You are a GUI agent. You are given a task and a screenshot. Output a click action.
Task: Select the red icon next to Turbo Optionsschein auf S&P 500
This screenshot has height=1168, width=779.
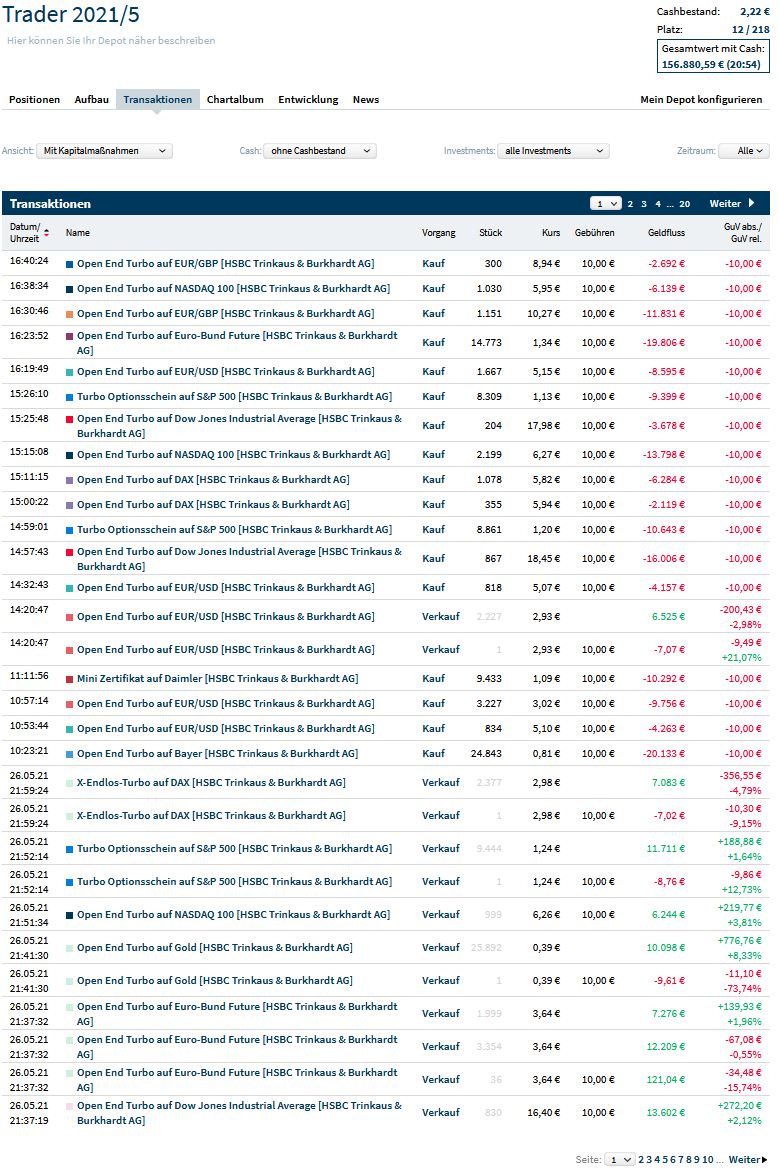point(68,396)
